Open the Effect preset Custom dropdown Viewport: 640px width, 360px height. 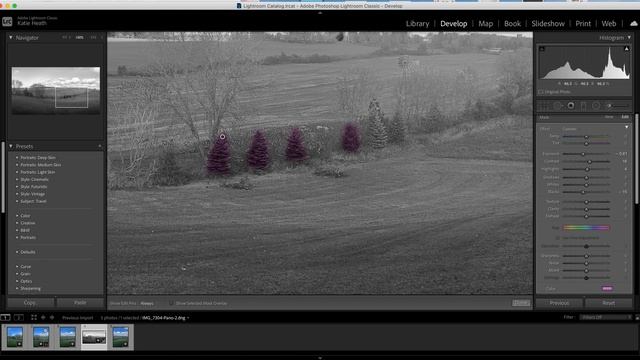point(569,129)
